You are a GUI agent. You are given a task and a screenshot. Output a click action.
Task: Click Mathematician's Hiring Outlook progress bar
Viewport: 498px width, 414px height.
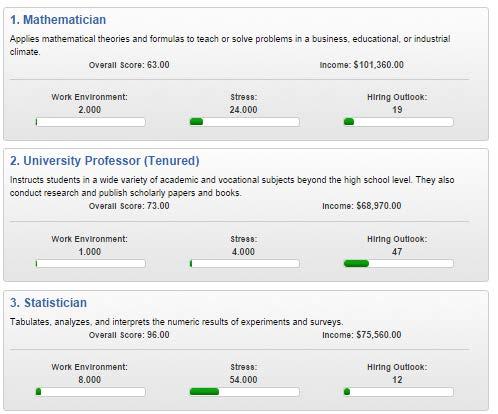398,122
